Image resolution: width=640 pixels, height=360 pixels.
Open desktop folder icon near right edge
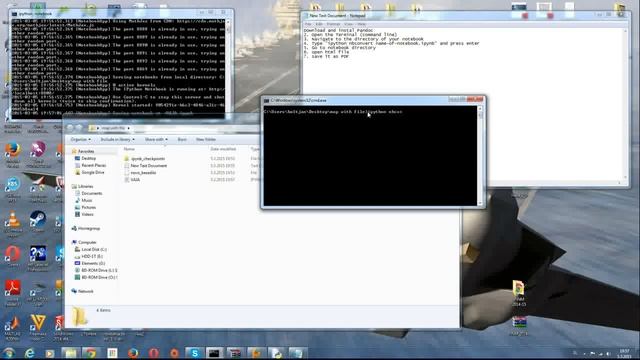point(518,292)
